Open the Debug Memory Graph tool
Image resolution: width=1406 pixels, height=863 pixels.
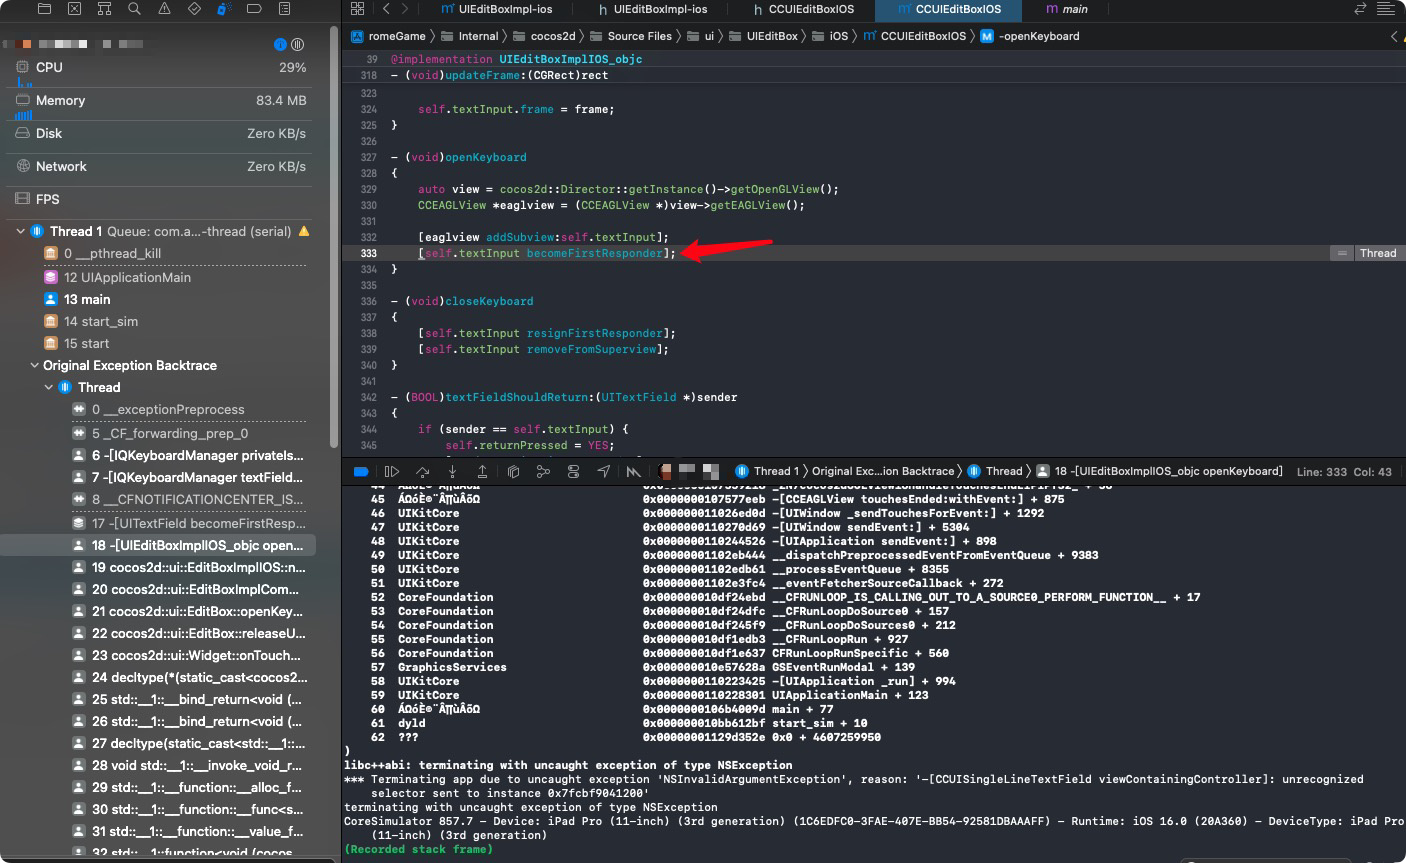pyautogui.click(x=543, y=471)
